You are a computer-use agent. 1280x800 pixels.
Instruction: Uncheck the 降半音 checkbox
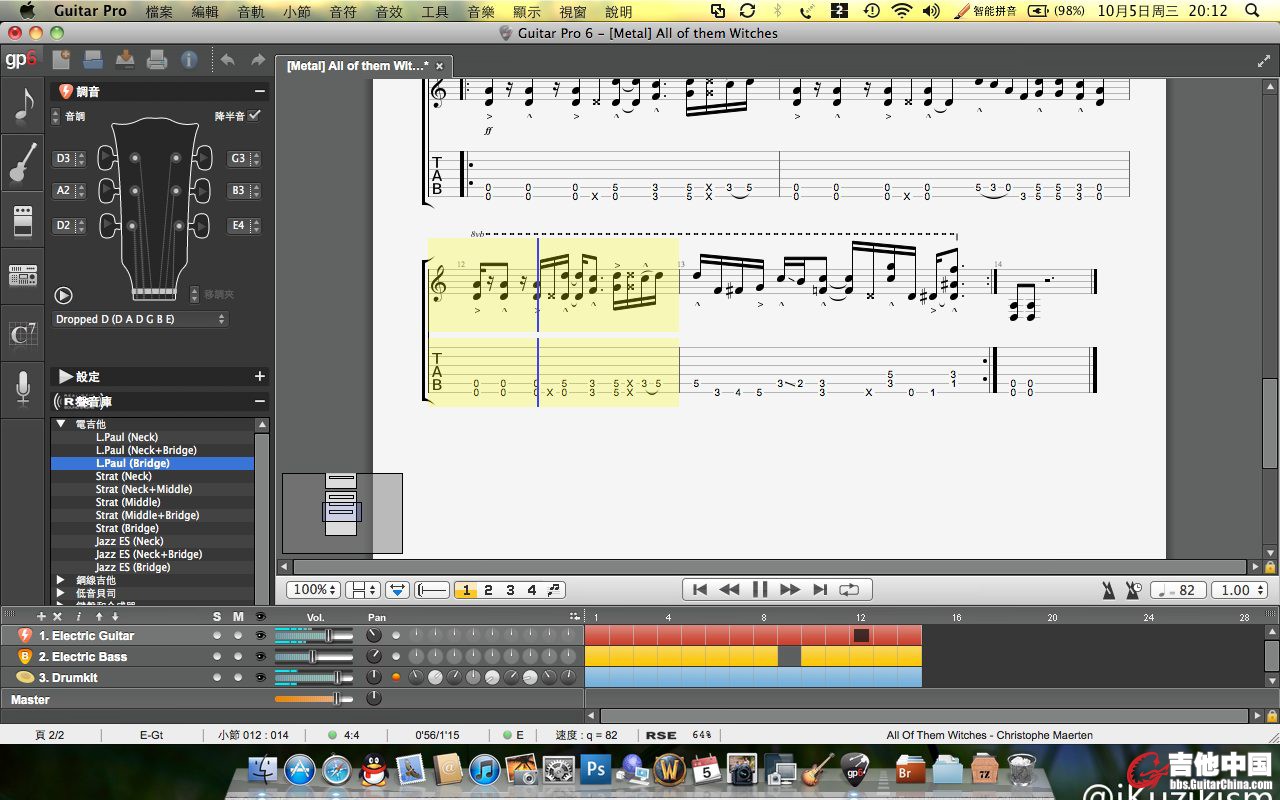tap(254, 116)
